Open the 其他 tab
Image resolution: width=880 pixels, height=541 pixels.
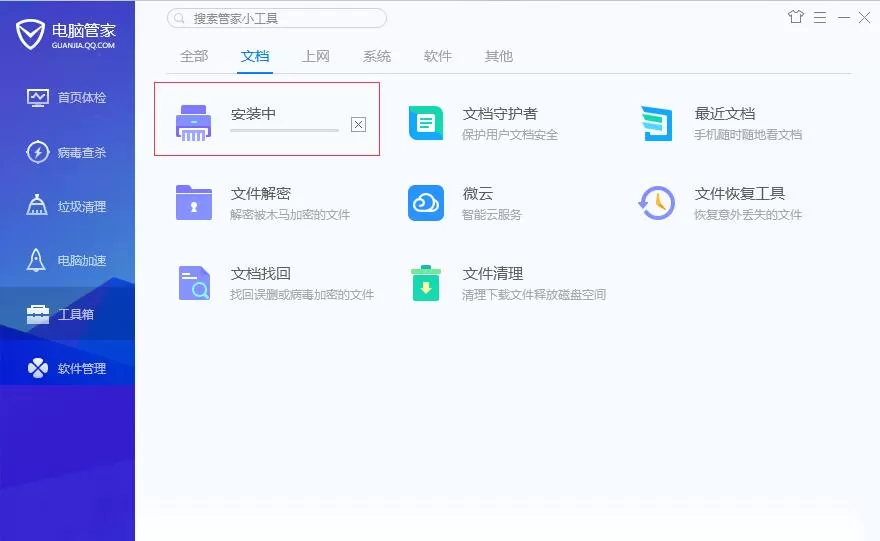(498, 56)
